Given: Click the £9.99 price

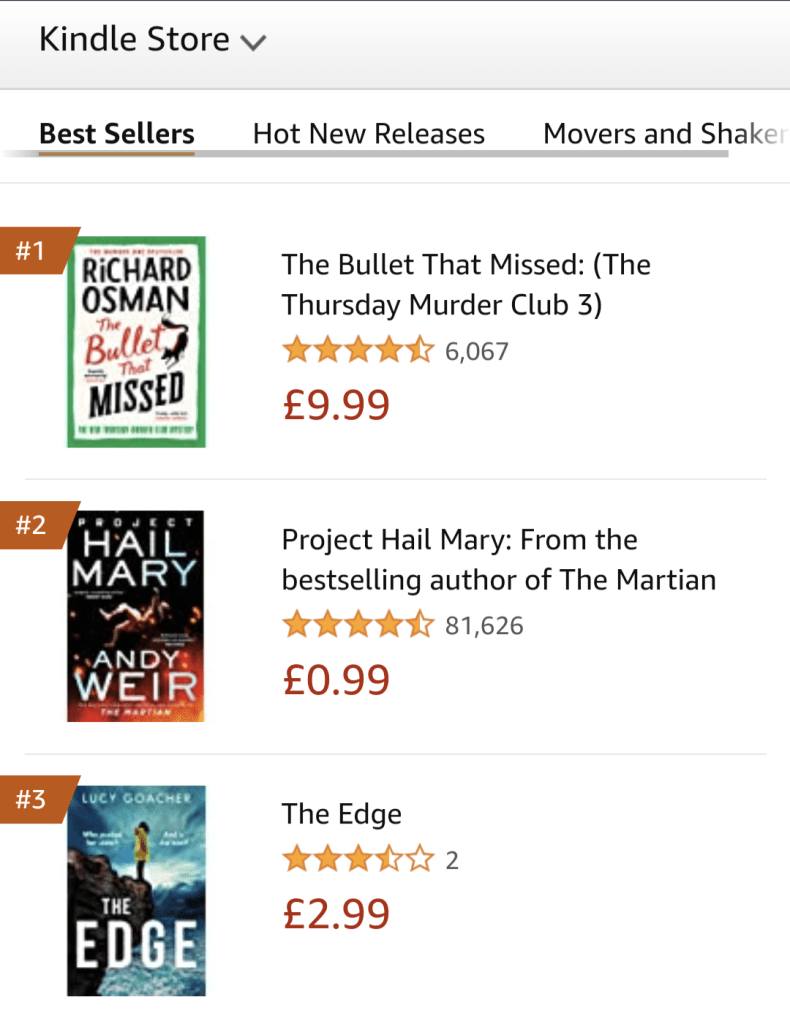Looking at the screenshot, I should (336, 404).
